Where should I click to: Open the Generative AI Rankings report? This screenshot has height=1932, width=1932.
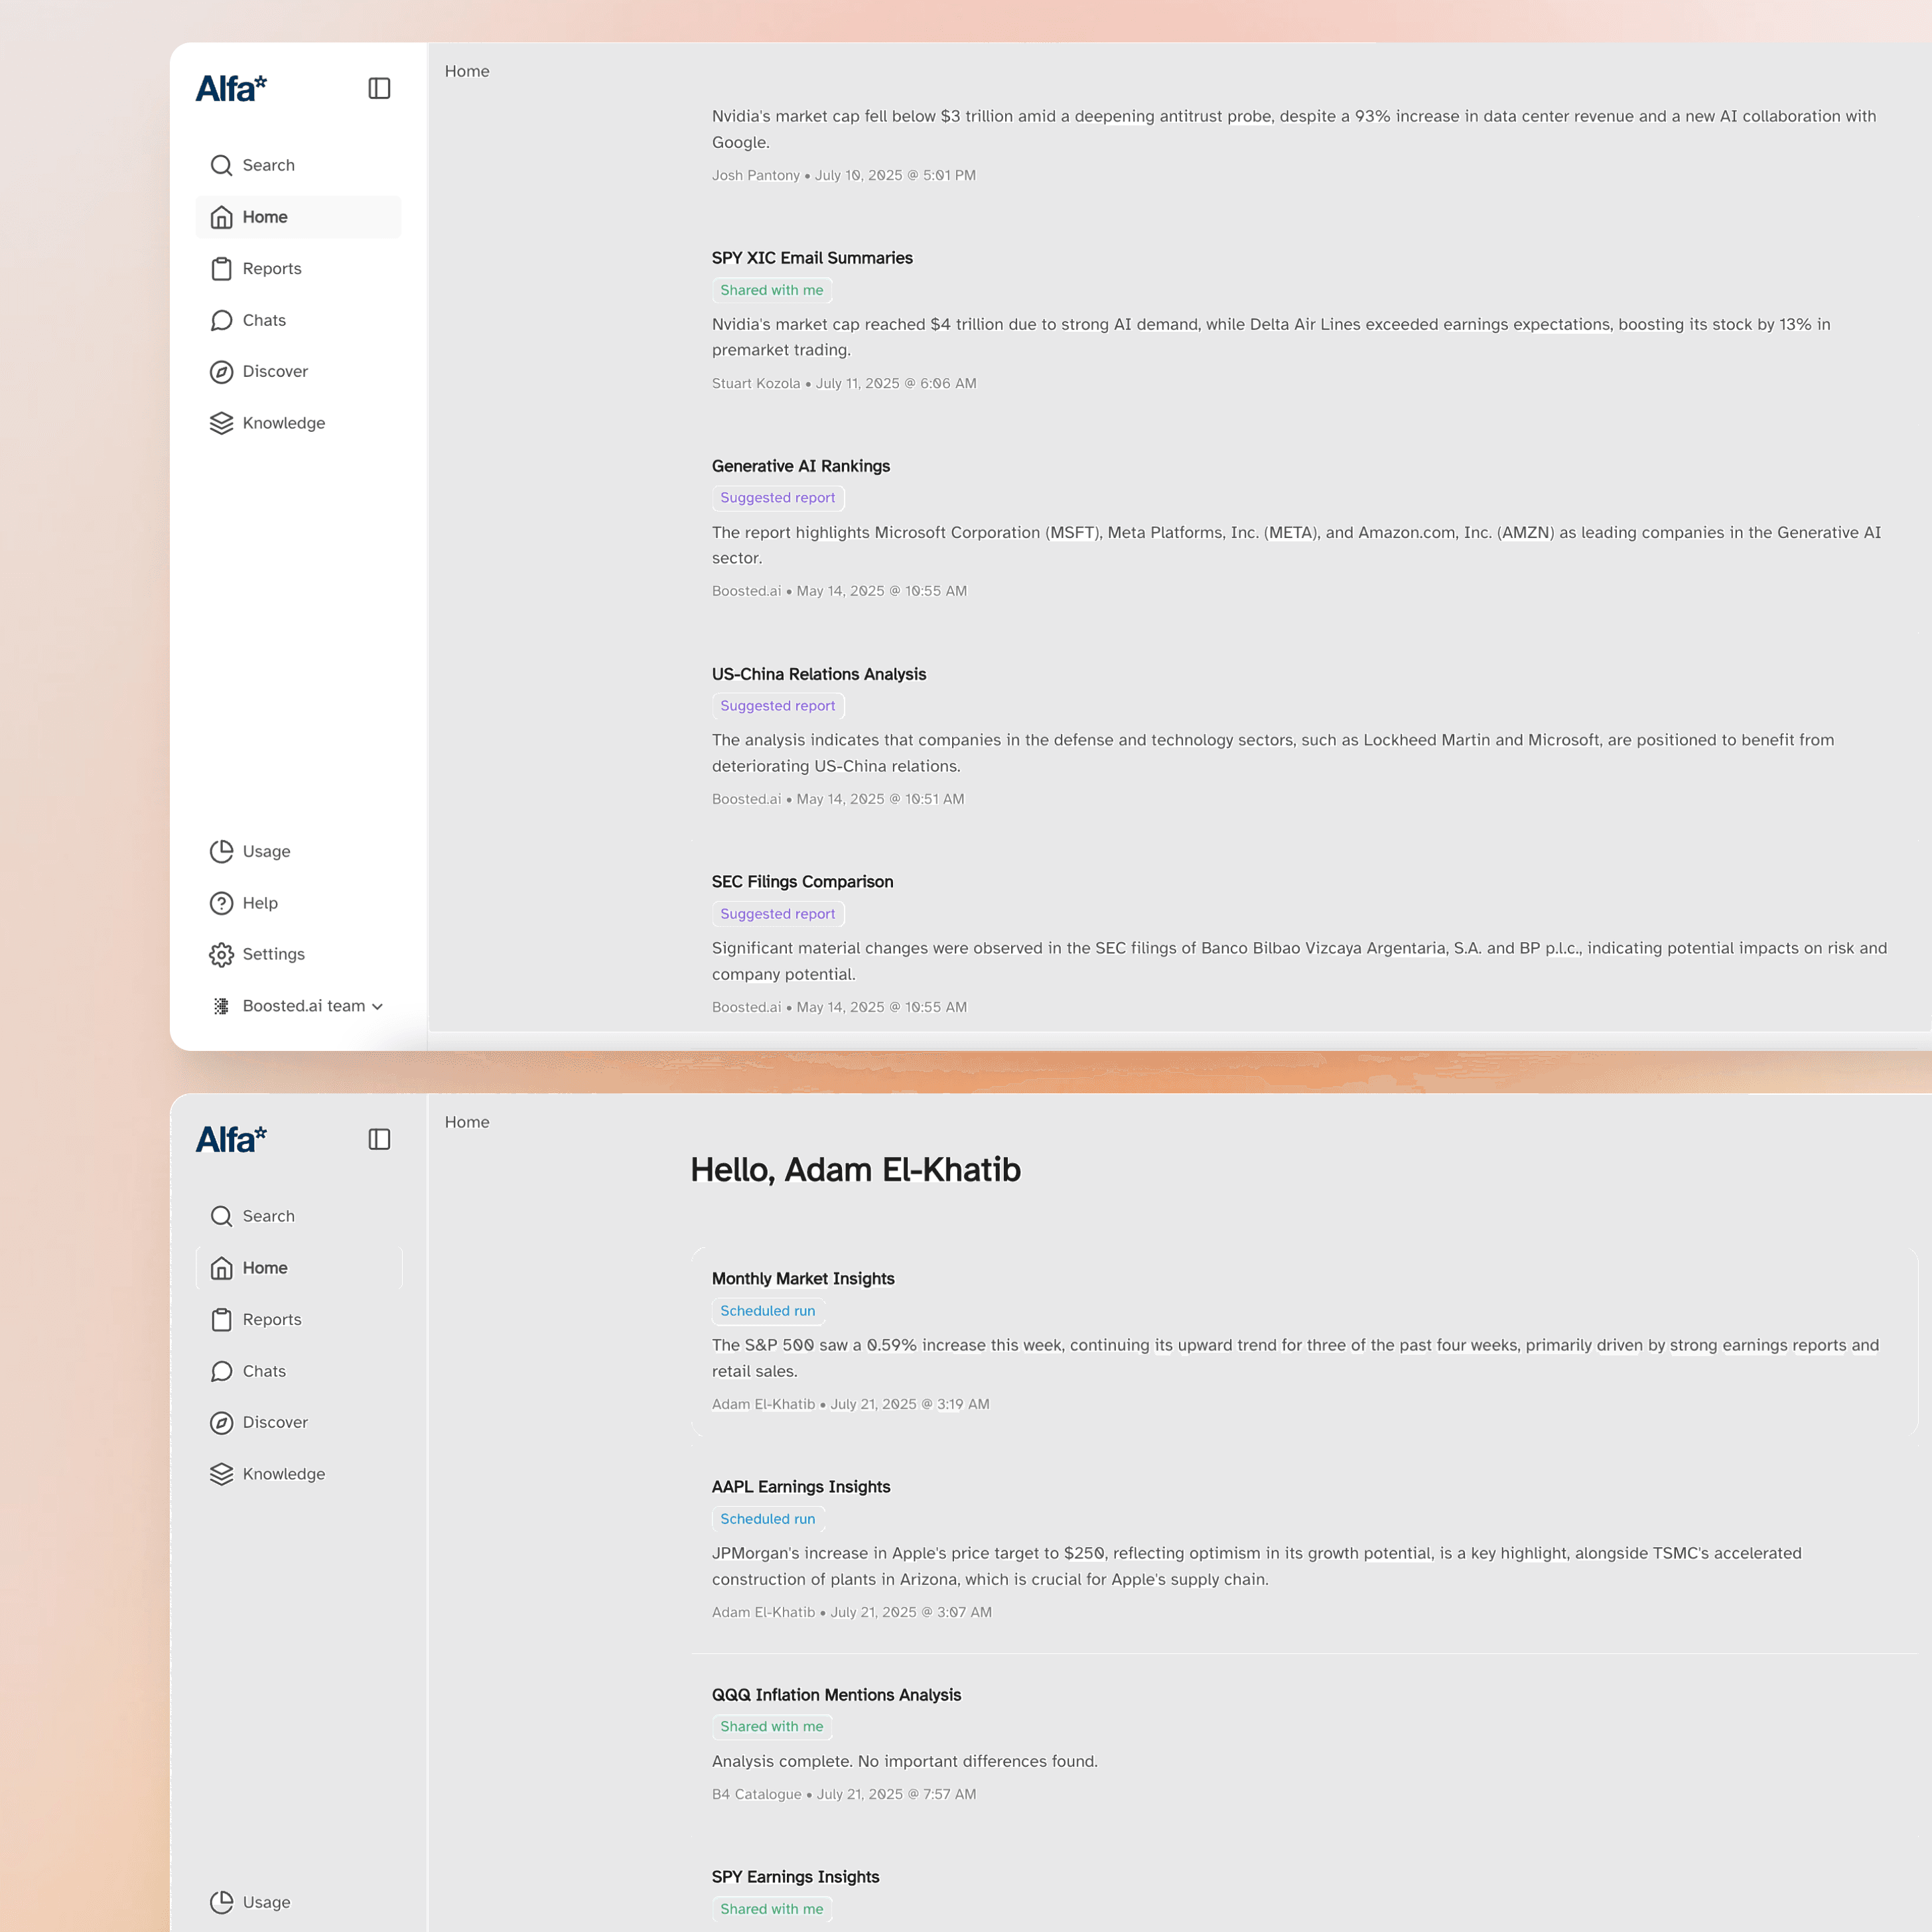(x=800, y=466)
